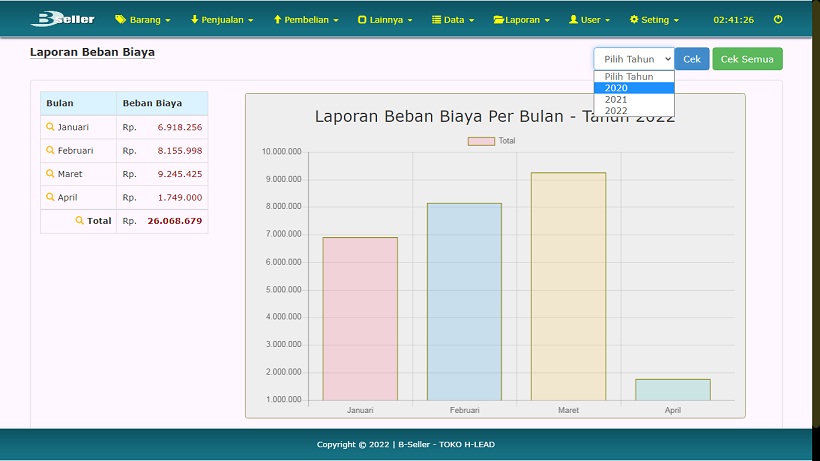The height and width of the screenshot is (461, 820).
Task: Toggle the Total legend in chart
Action: coord(491,141)
